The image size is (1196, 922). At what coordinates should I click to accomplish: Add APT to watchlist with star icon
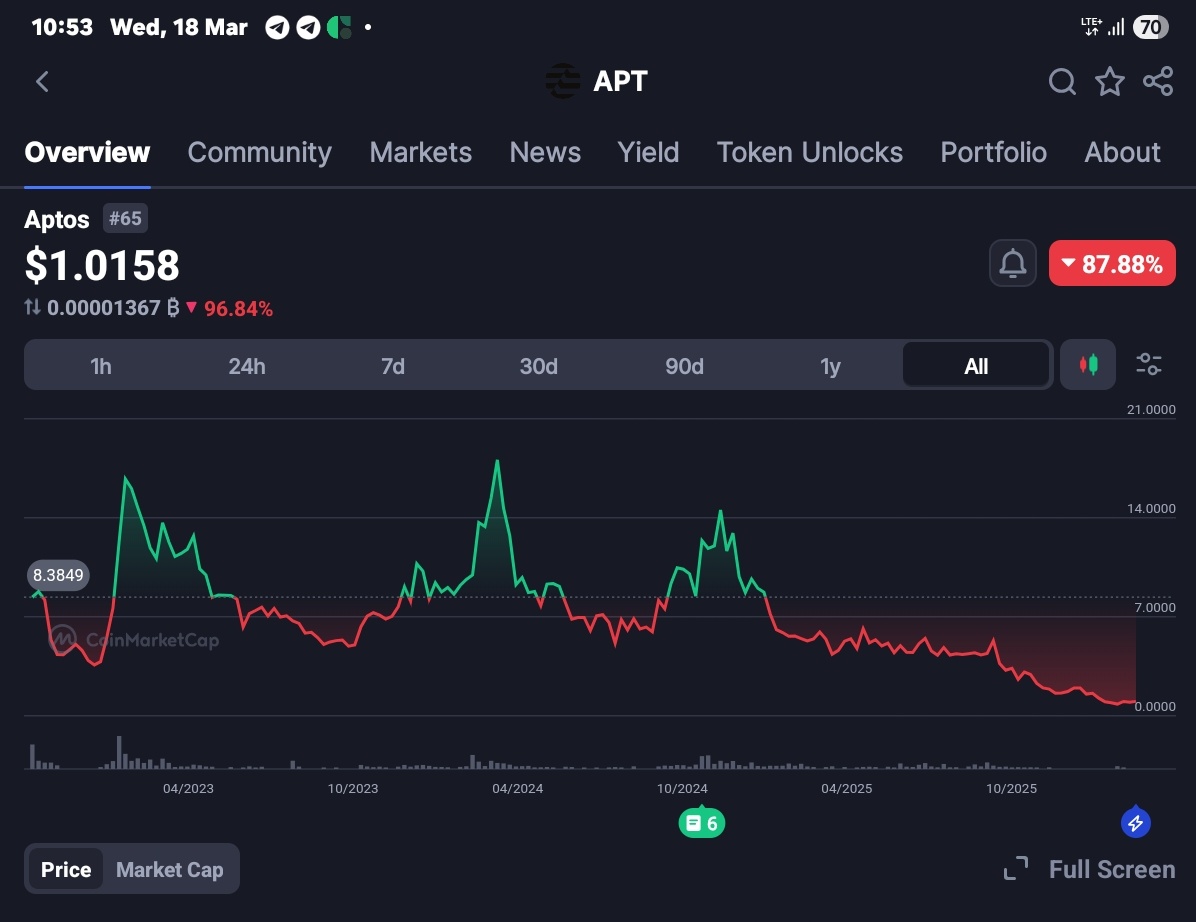pos(1110,82)
